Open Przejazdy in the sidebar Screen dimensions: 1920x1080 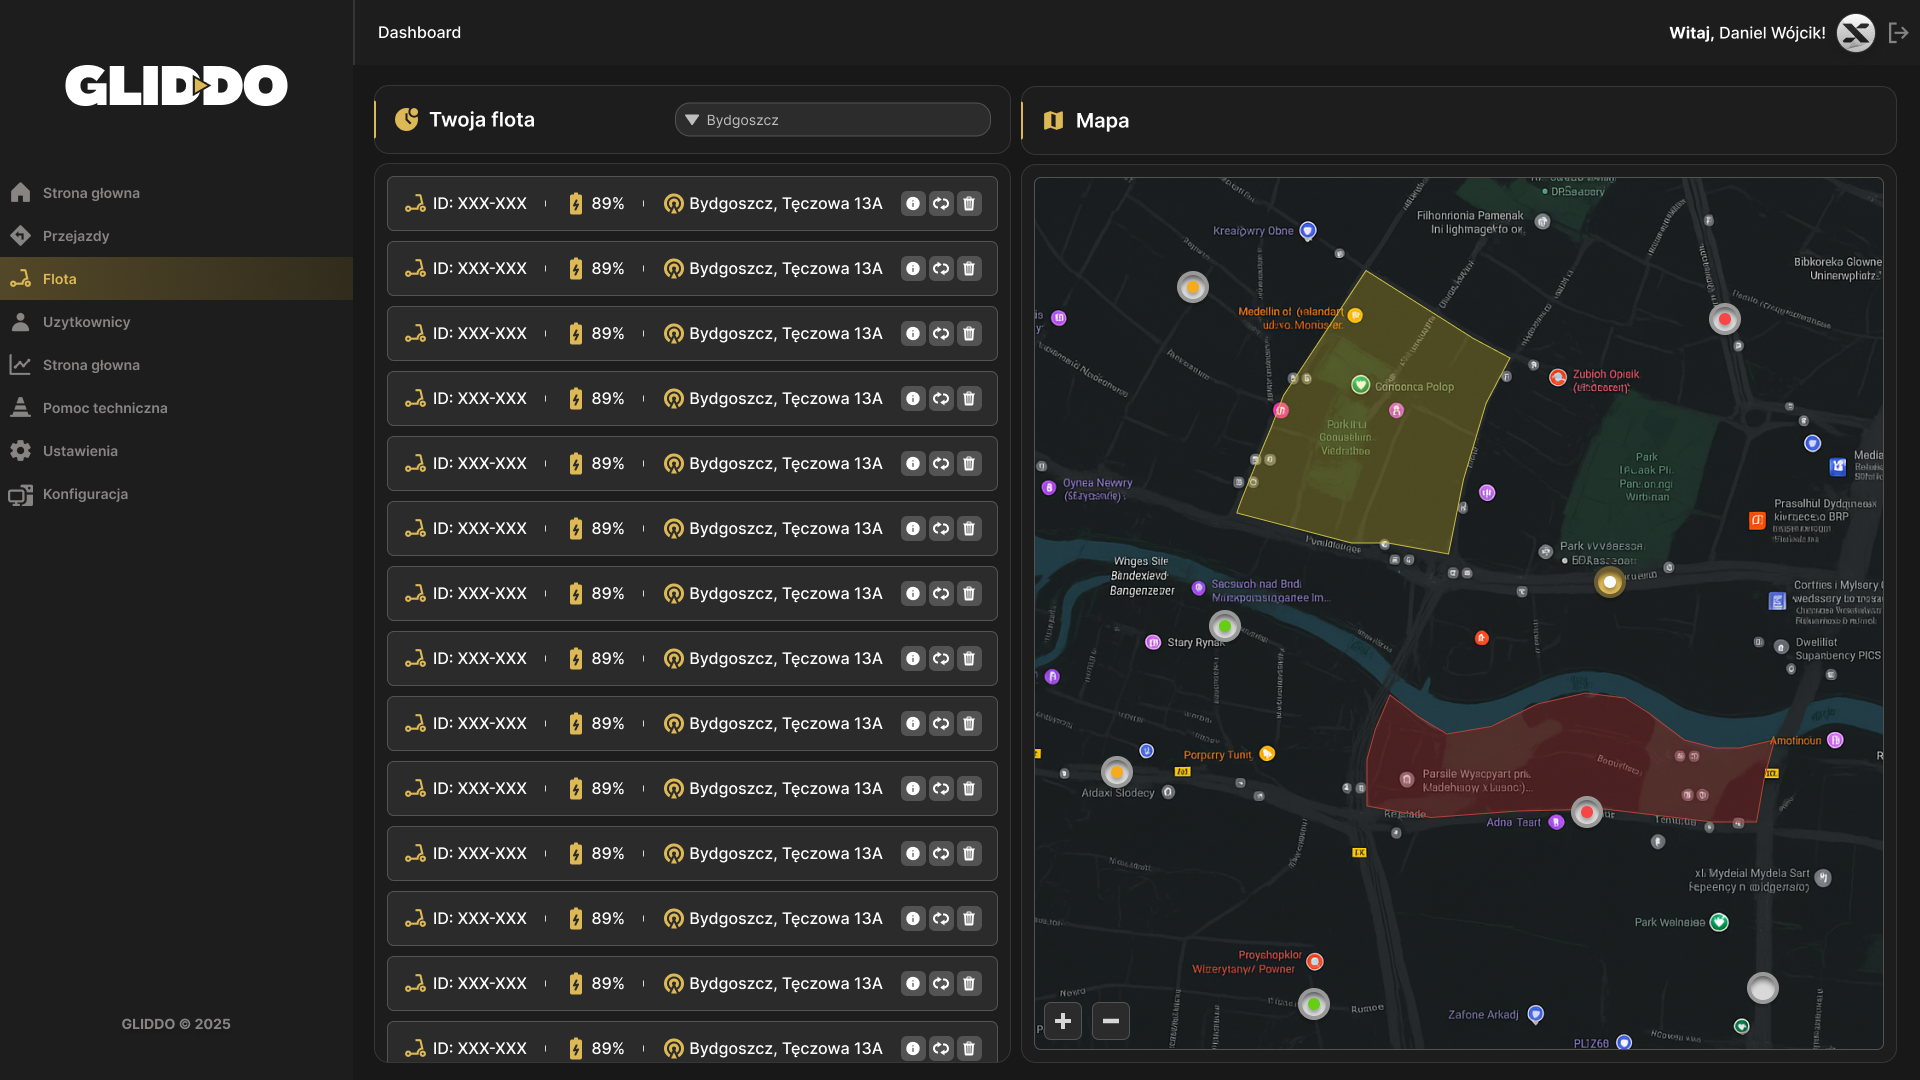(76, 236)
